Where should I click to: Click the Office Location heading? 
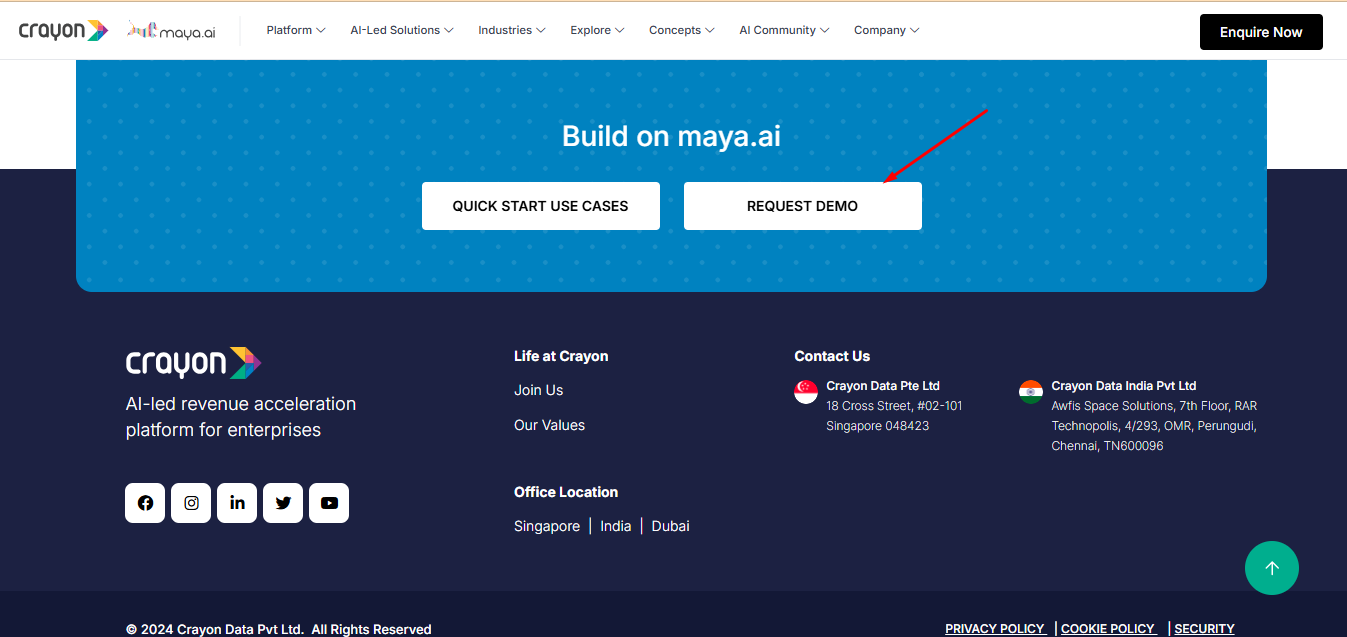pyautogui.click(x=566, y=492)
